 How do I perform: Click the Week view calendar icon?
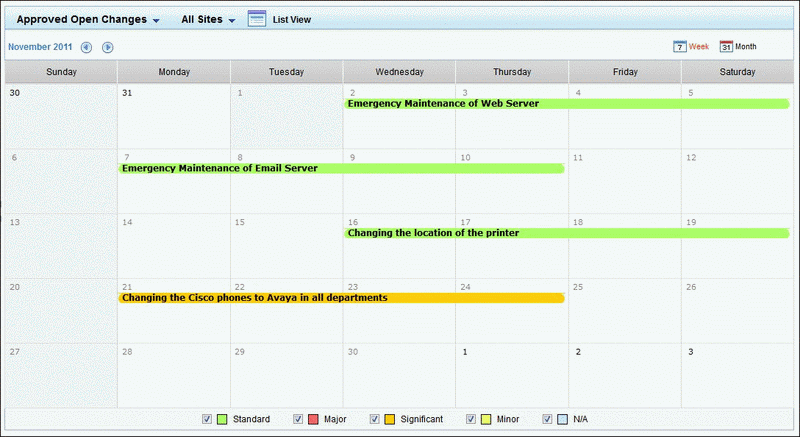coord(680,46)
